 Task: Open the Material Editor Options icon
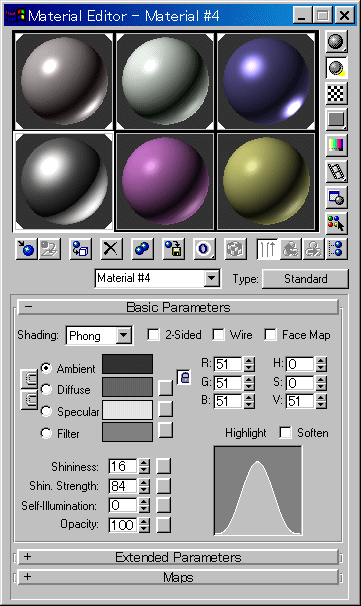tap(336, 197)
